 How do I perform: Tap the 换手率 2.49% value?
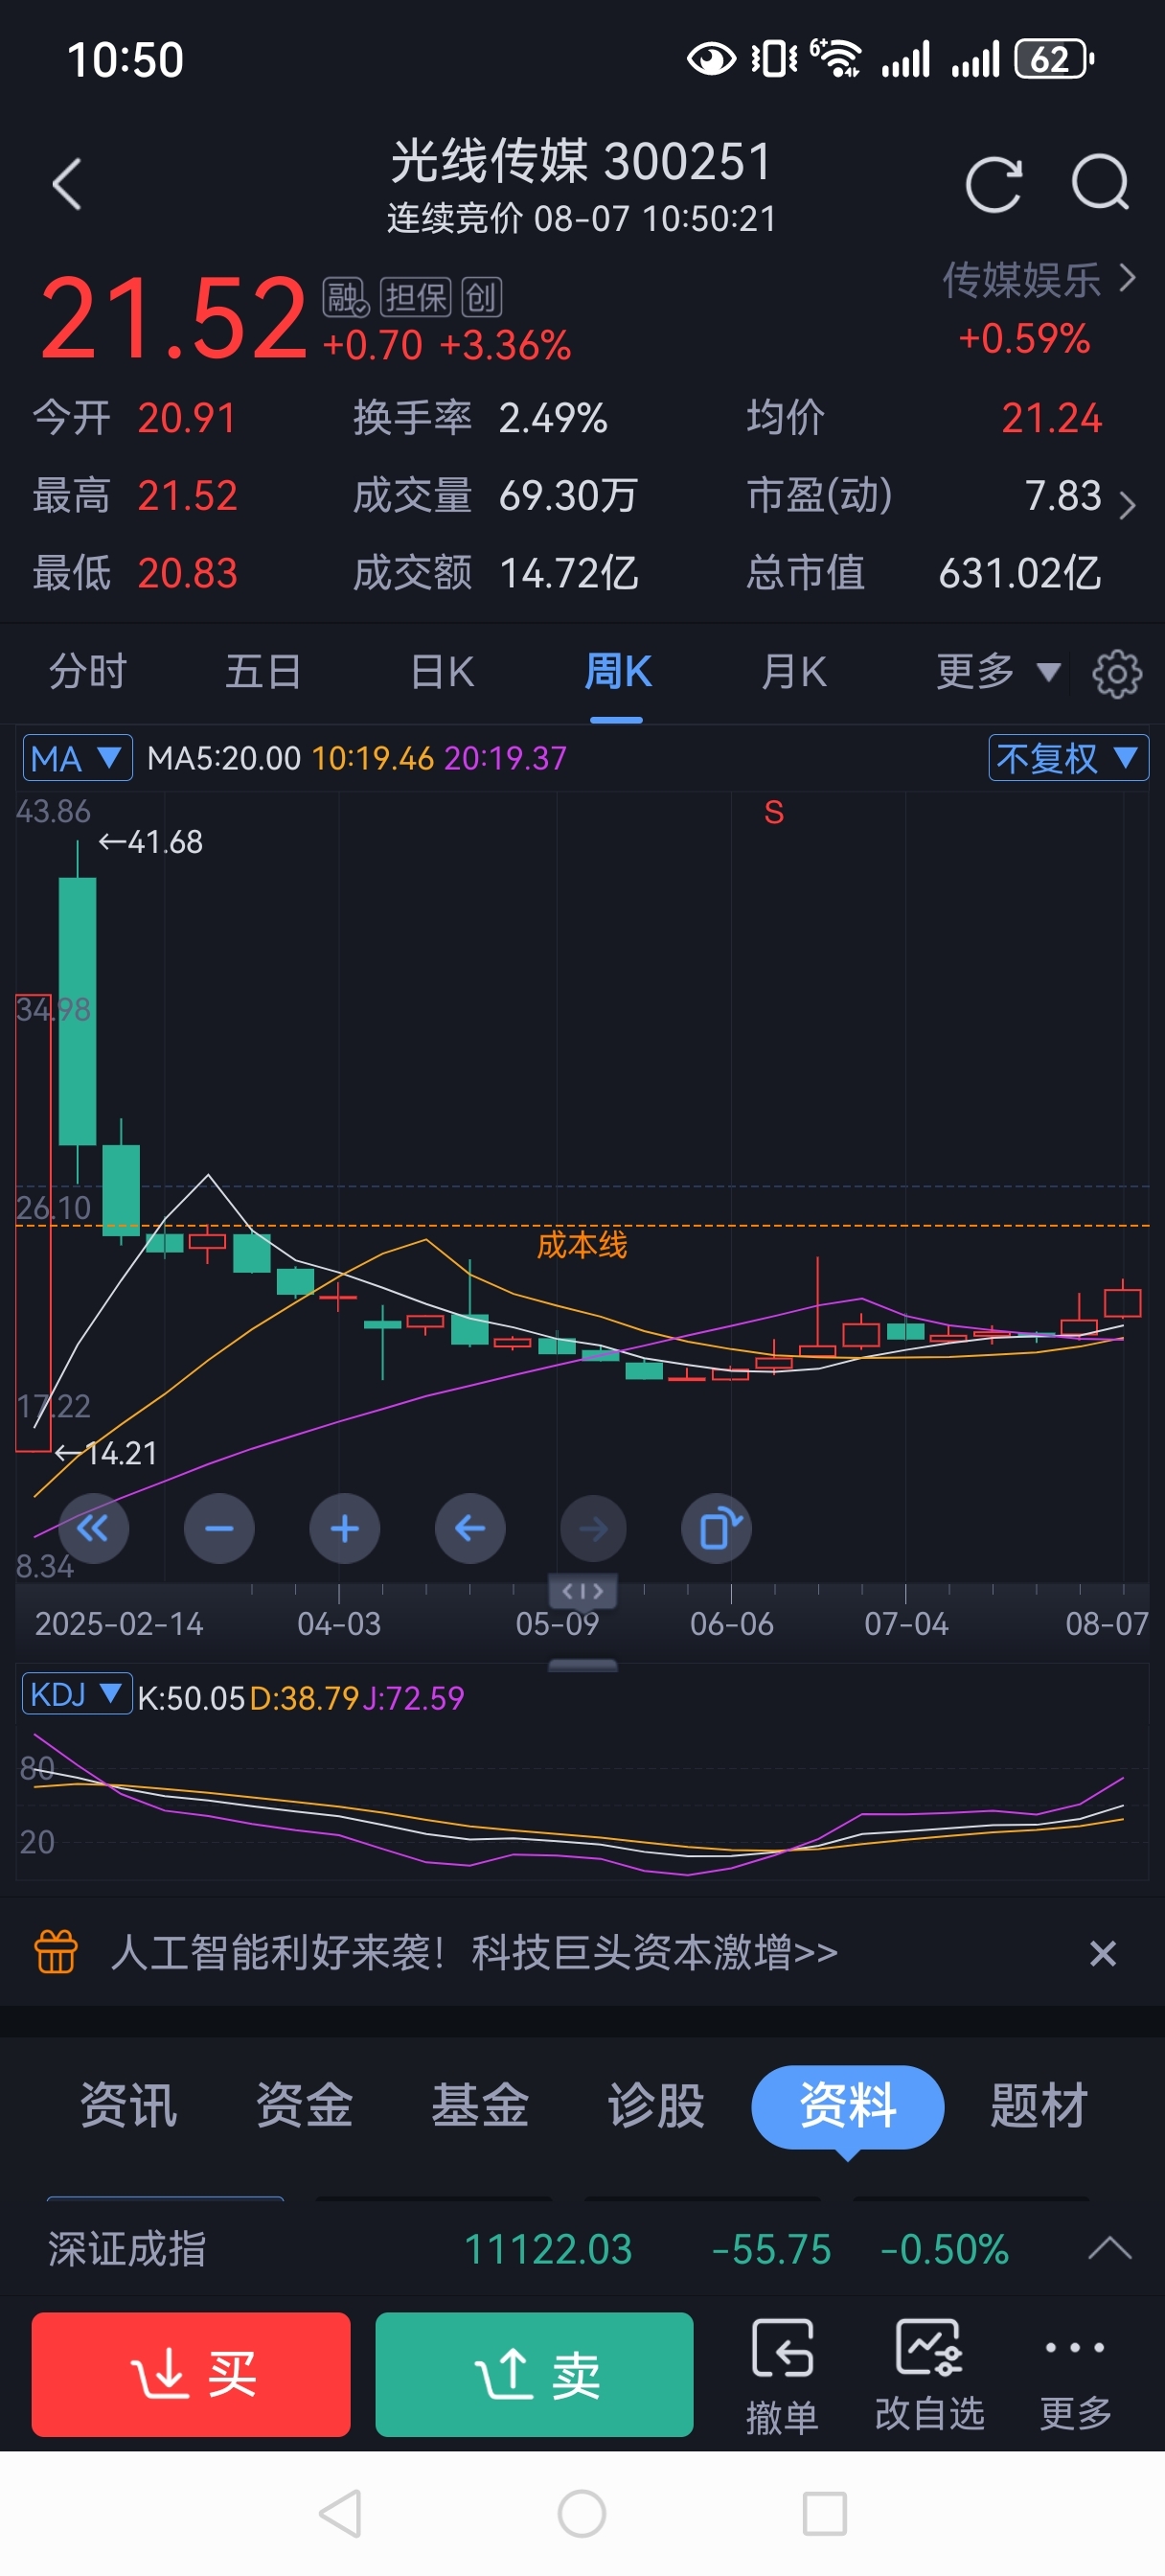coord(553,418)
